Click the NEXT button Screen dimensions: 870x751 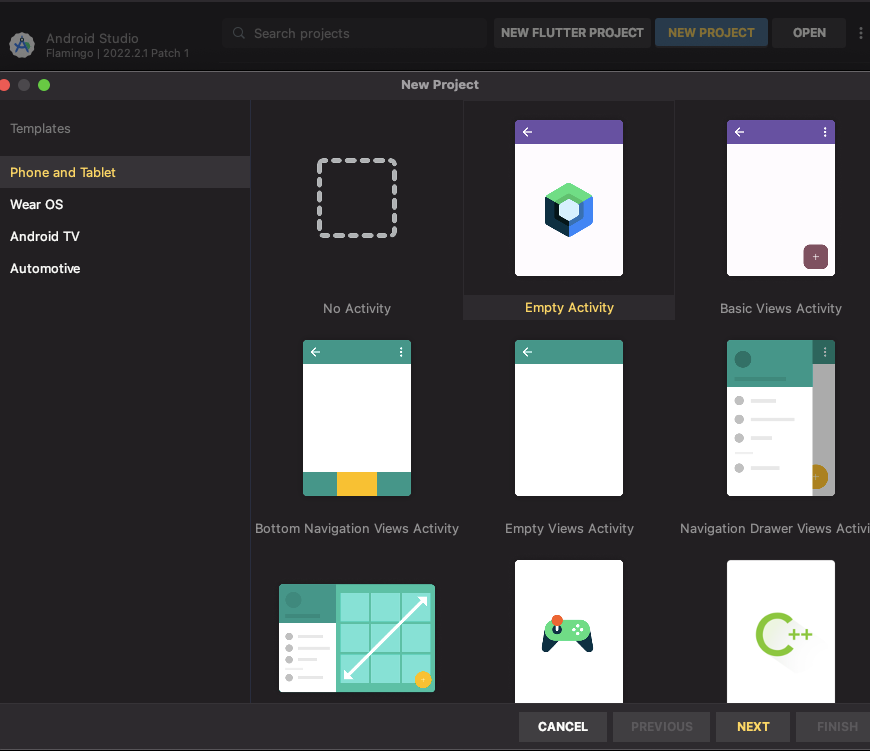click(752, 726)
